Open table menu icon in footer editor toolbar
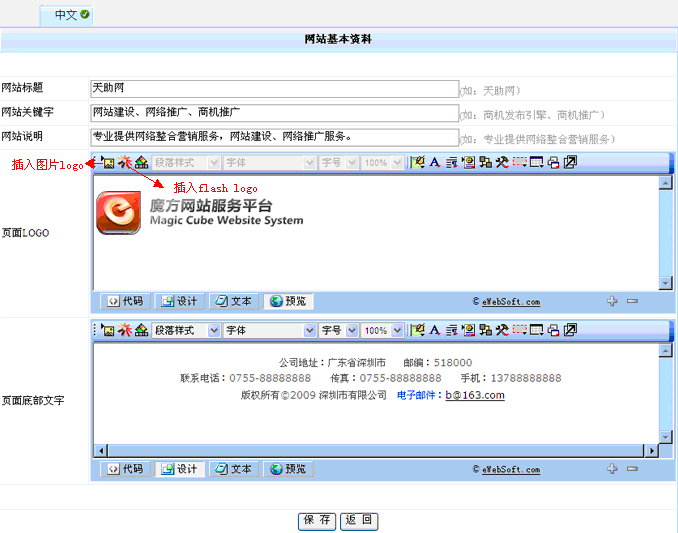 click(537, 330)
